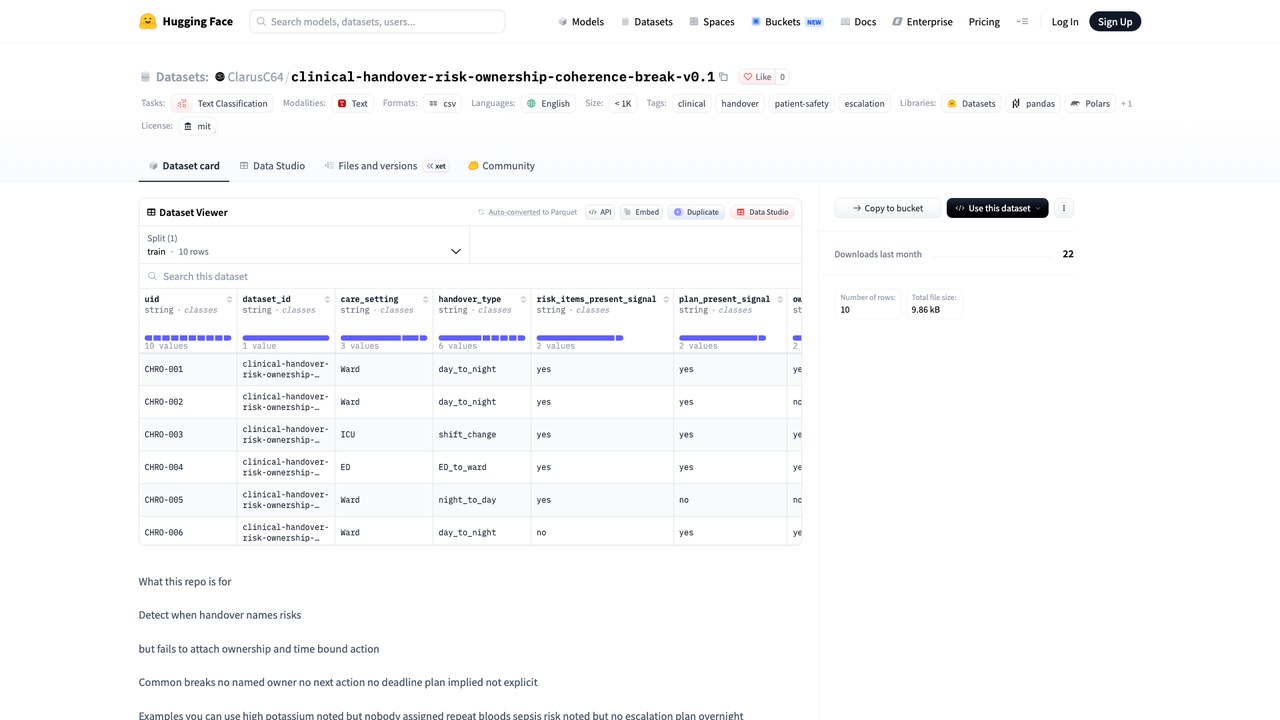The width and height of the screenshot is (1280, 720).
Task: Open Datasets in the top navigation
Action: click(647, 21)
